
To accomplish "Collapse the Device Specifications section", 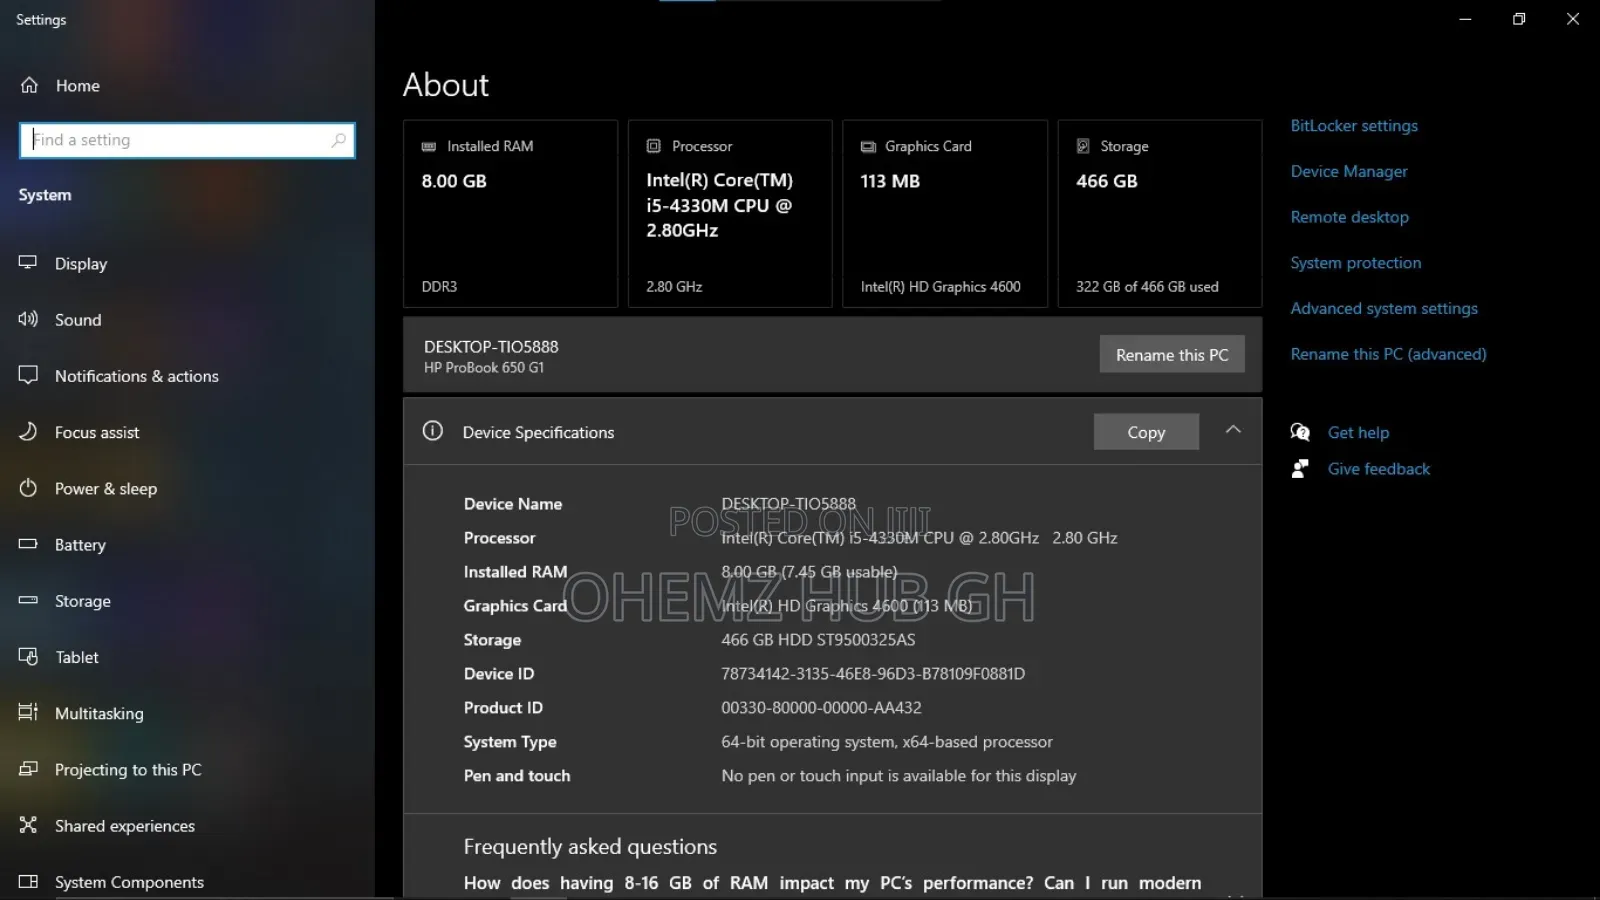I will (x=1233, y=430).
